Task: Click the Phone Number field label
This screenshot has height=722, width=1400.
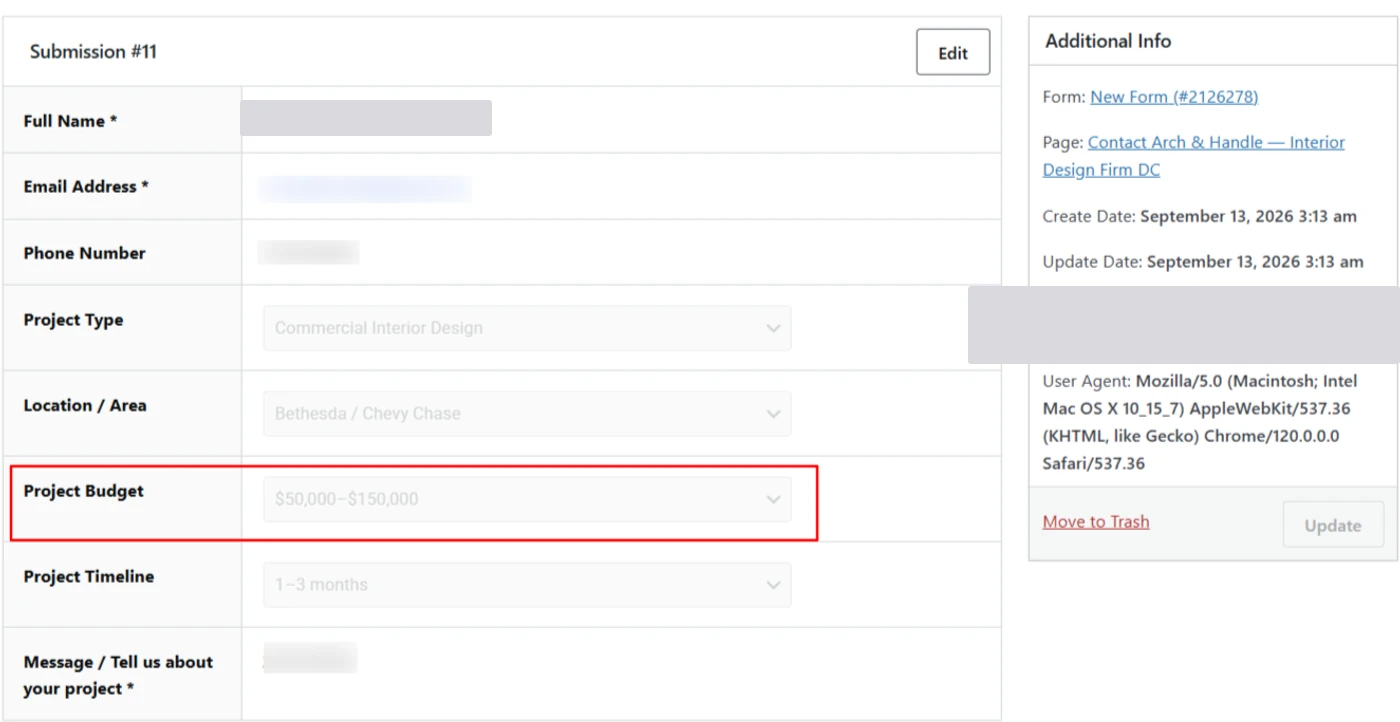Action: pos(85,254)
